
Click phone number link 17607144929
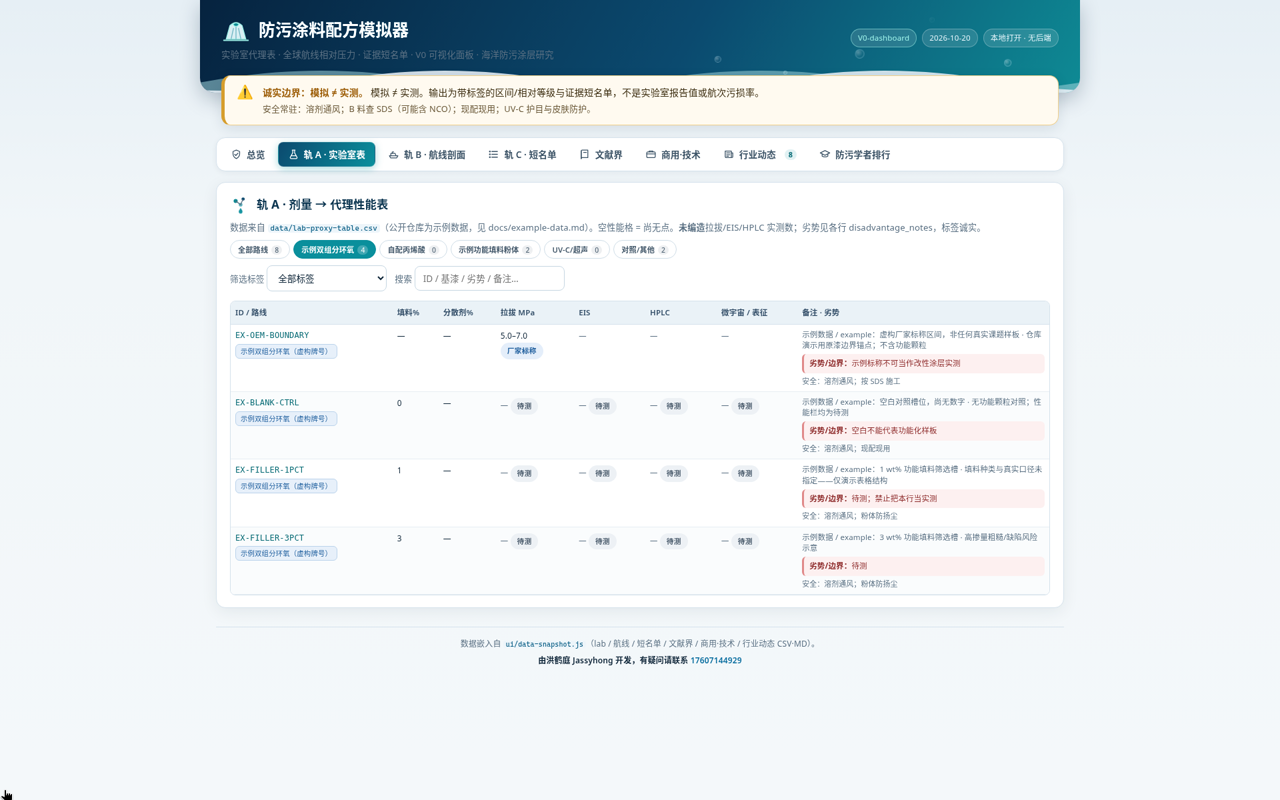point(716,661)
